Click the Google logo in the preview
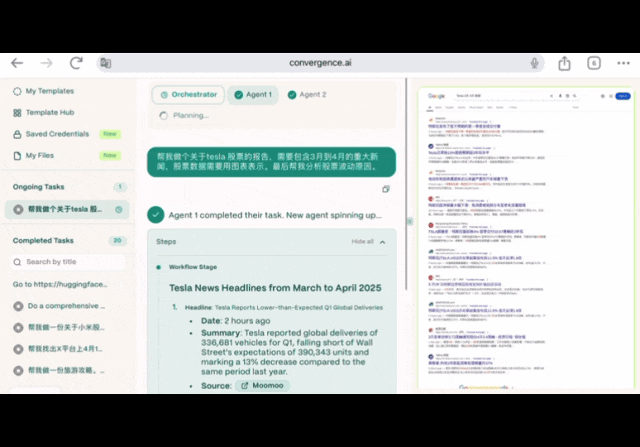 tap(436, 96)
